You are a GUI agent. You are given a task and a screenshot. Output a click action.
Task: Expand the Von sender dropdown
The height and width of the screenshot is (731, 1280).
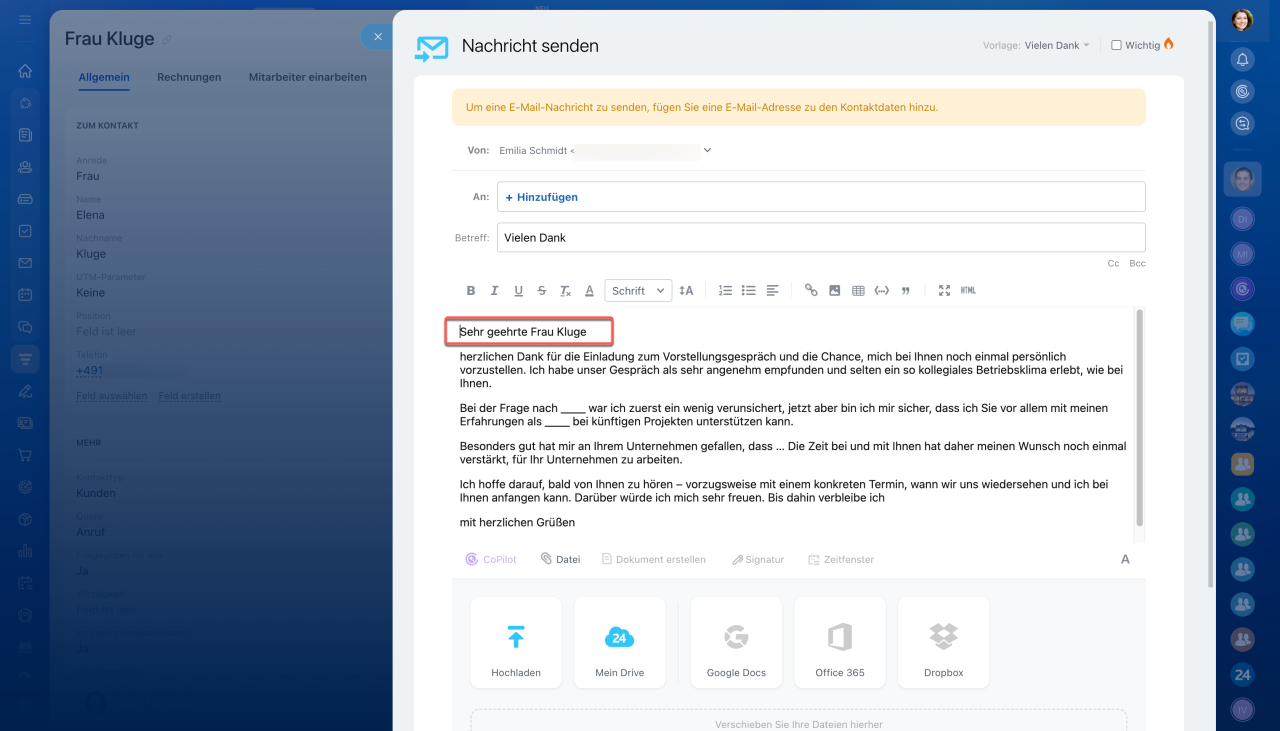pyautogui.click(x=707, y=150)
